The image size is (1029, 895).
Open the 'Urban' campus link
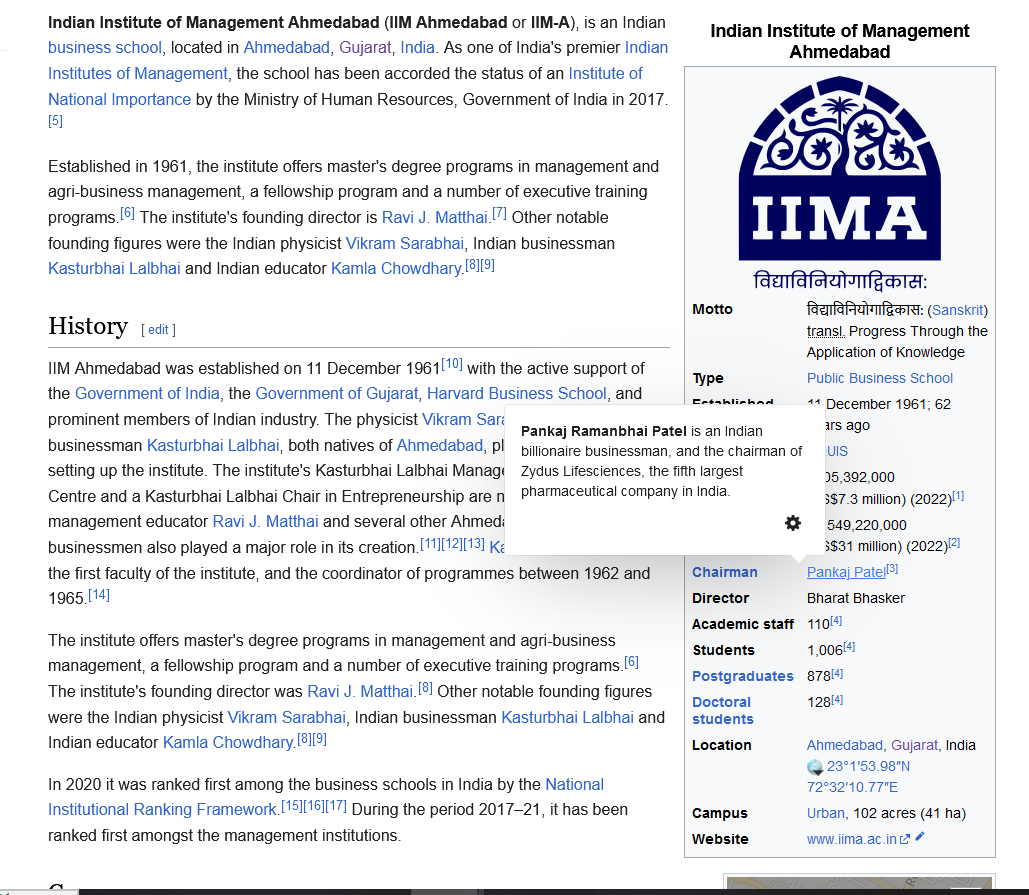pyautogui.click(x=826, y=814)
